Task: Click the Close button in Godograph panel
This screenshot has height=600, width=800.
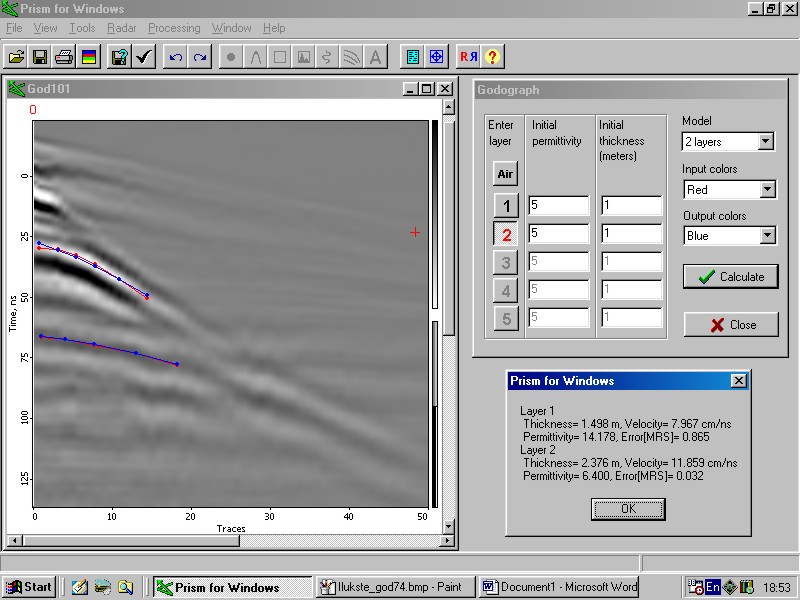Action: click(x=731, y=324)
